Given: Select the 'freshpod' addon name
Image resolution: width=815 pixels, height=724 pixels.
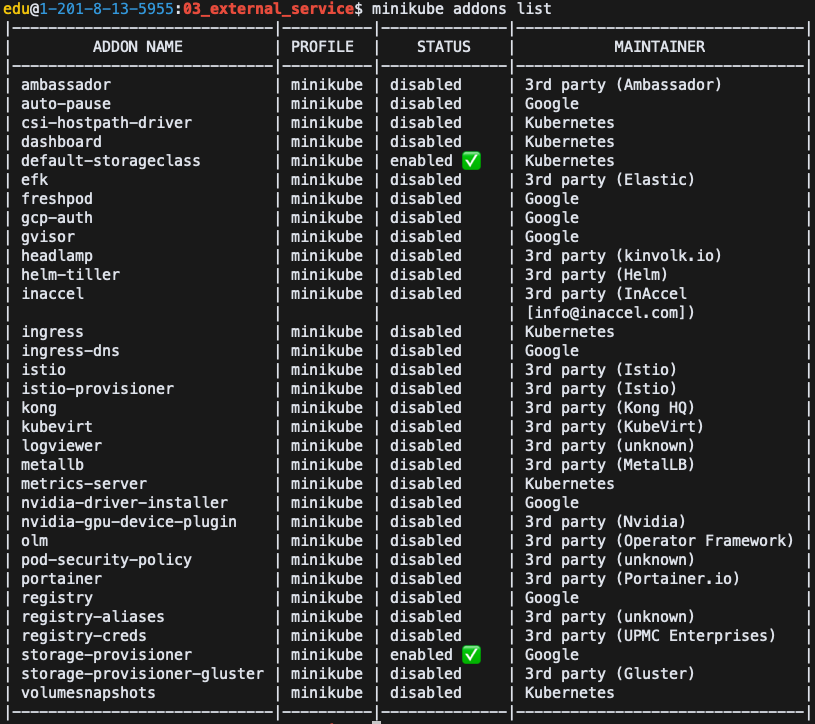Looking at the screenshot, I should pyautogui.click(x=57, y=199).
